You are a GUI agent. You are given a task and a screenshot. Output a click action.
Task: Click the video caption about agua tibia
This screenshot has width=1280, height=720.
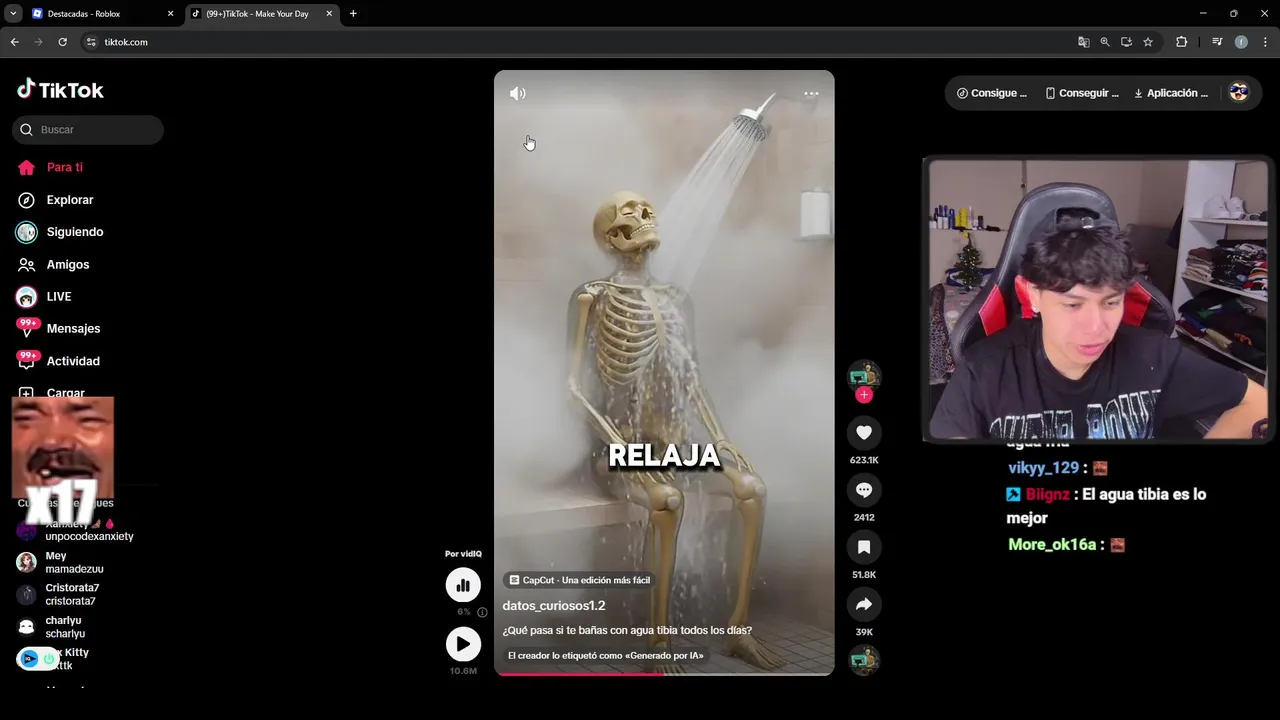pyautogui.click(x=627, y=631)
